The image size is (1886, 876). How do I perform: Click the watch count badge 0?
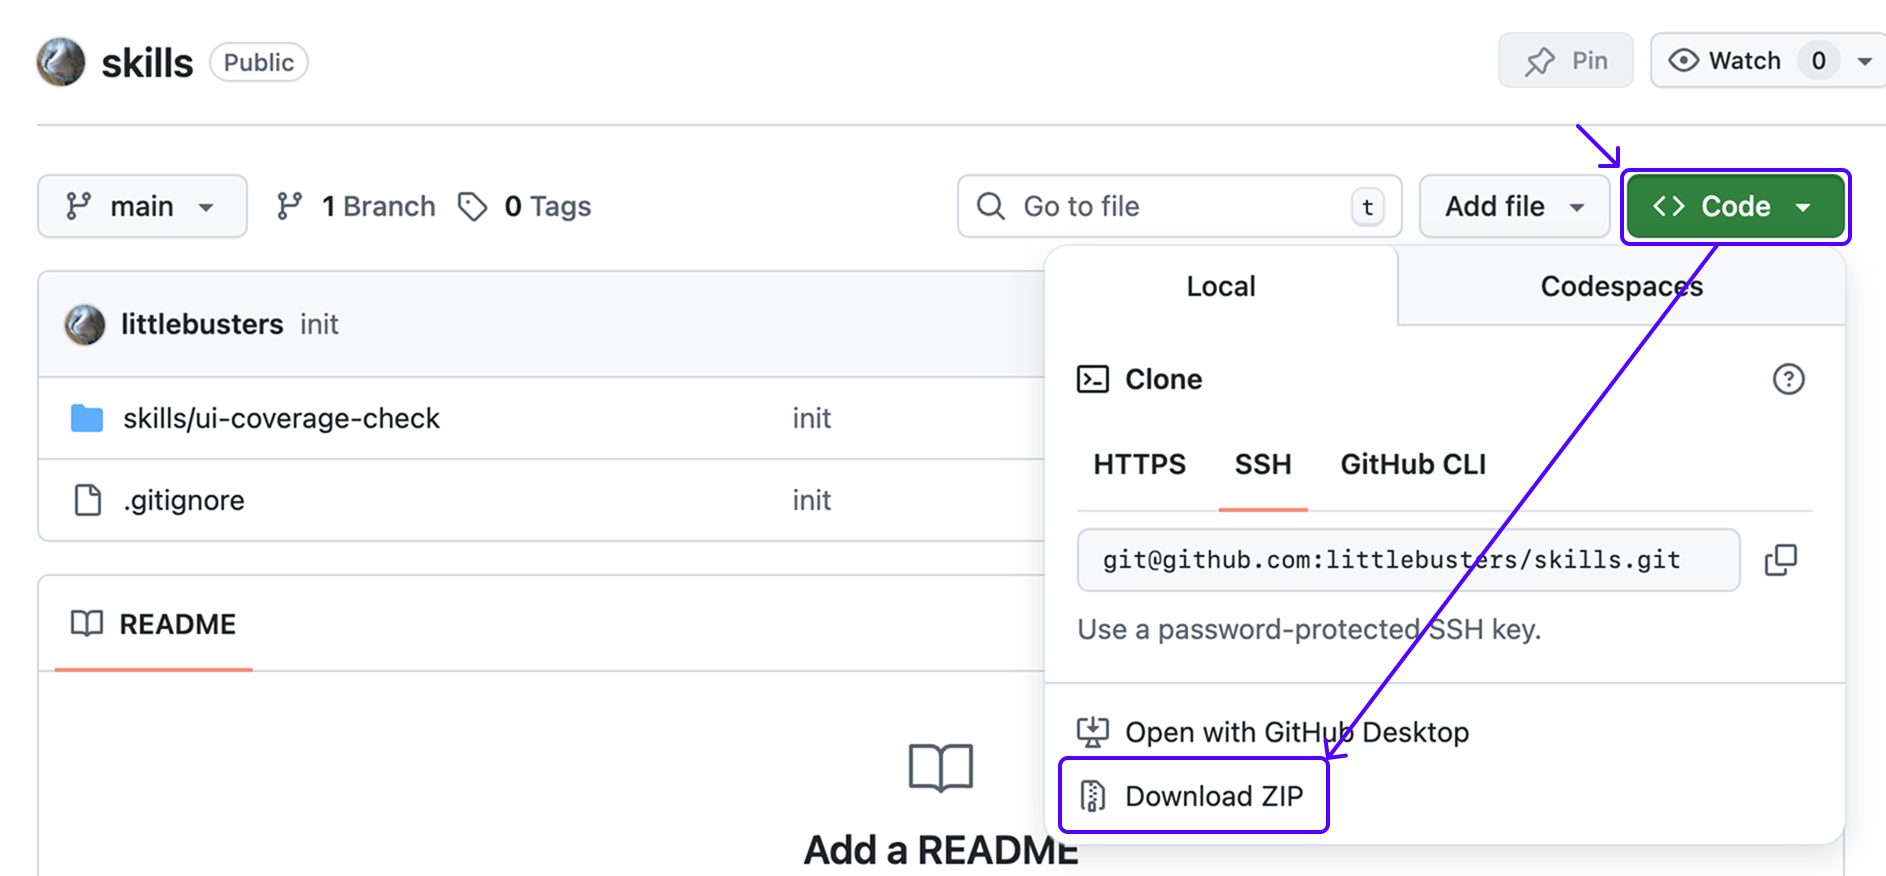pyautogui.click(x=1819, y=61)
